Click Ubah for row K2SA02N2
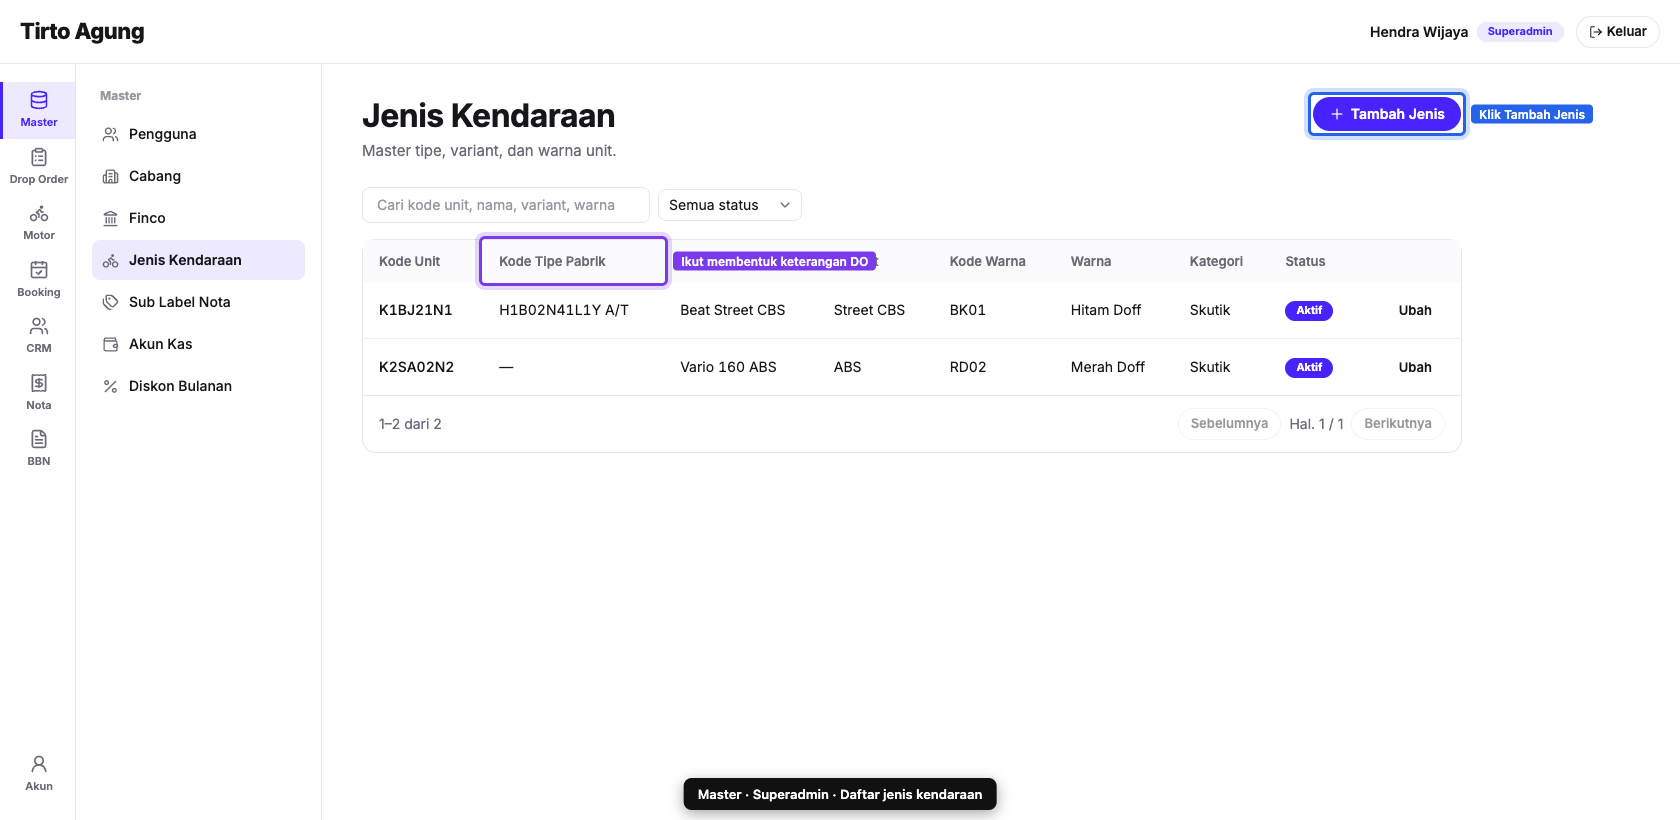 [x=1415, y=367]
